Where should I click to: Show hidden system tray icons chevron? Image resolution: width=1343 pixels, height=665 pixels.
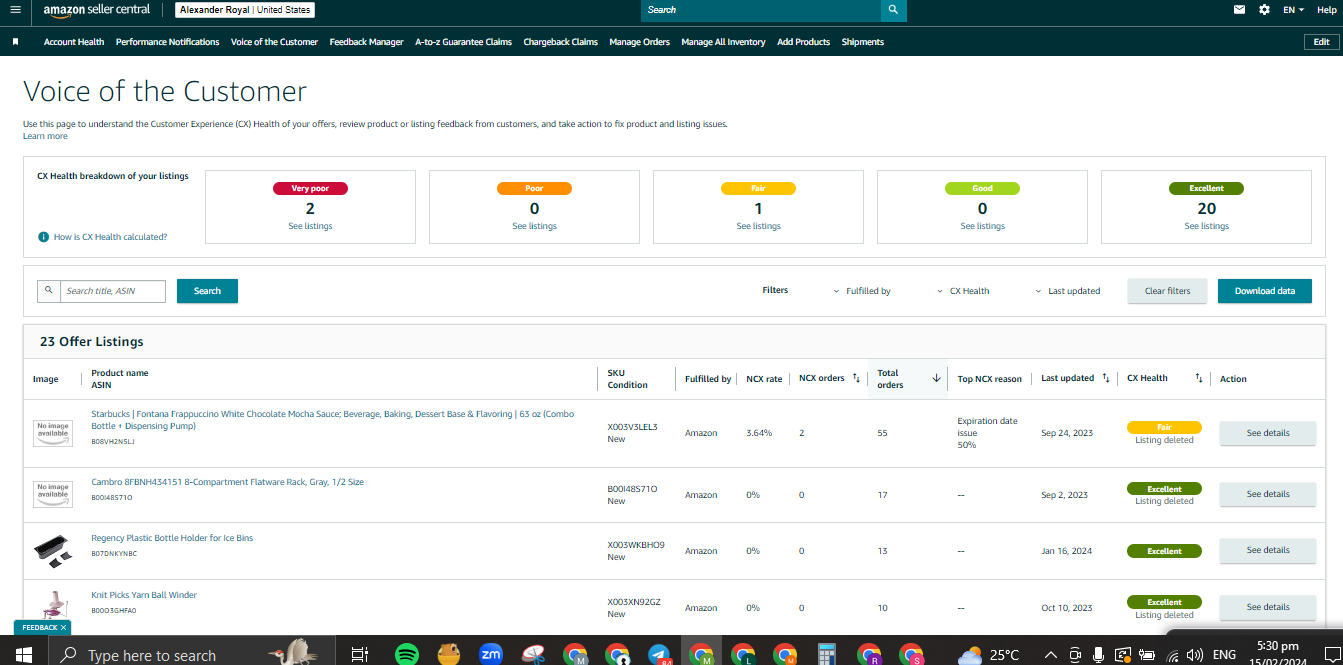pos(1051,655)
